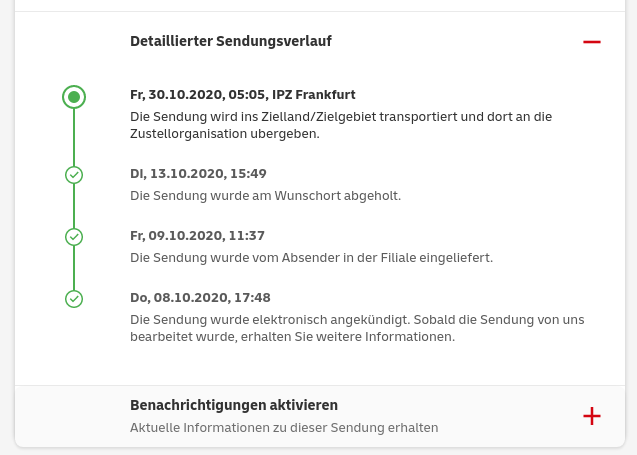637x455 pixels.
Task: Click checkmark marker for 08.10.2020 event
Action: coord(74,299)
